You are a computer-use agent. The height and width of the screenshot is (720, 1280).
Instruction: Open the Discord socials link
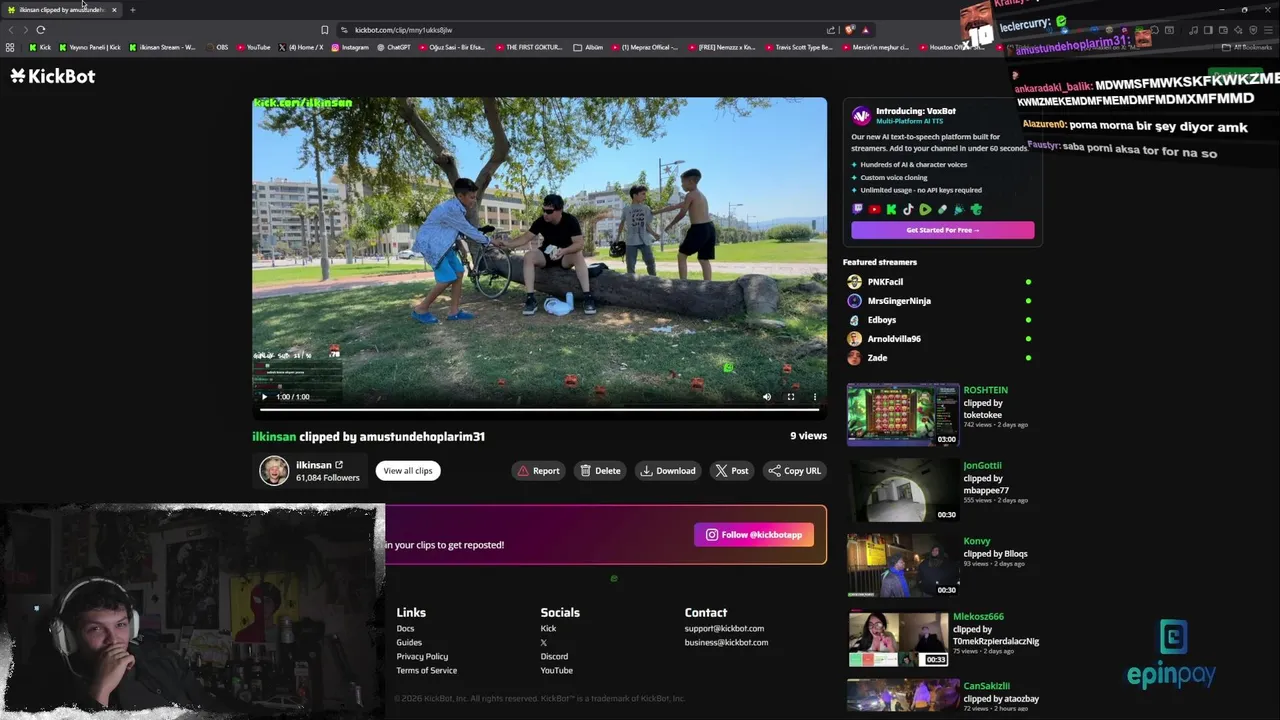point(554,657)
